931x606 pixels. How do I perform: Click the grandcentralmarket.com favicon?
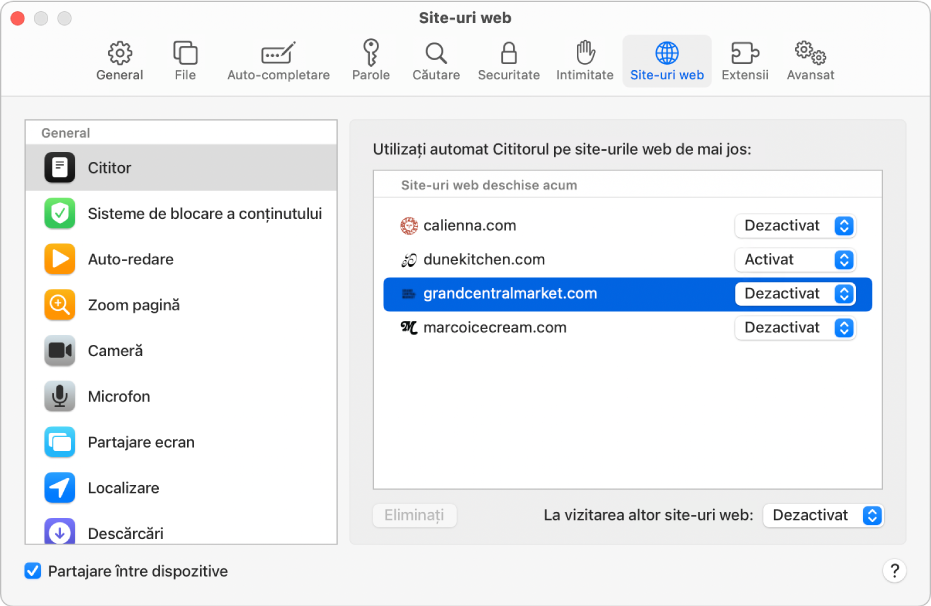click(408, 294)
